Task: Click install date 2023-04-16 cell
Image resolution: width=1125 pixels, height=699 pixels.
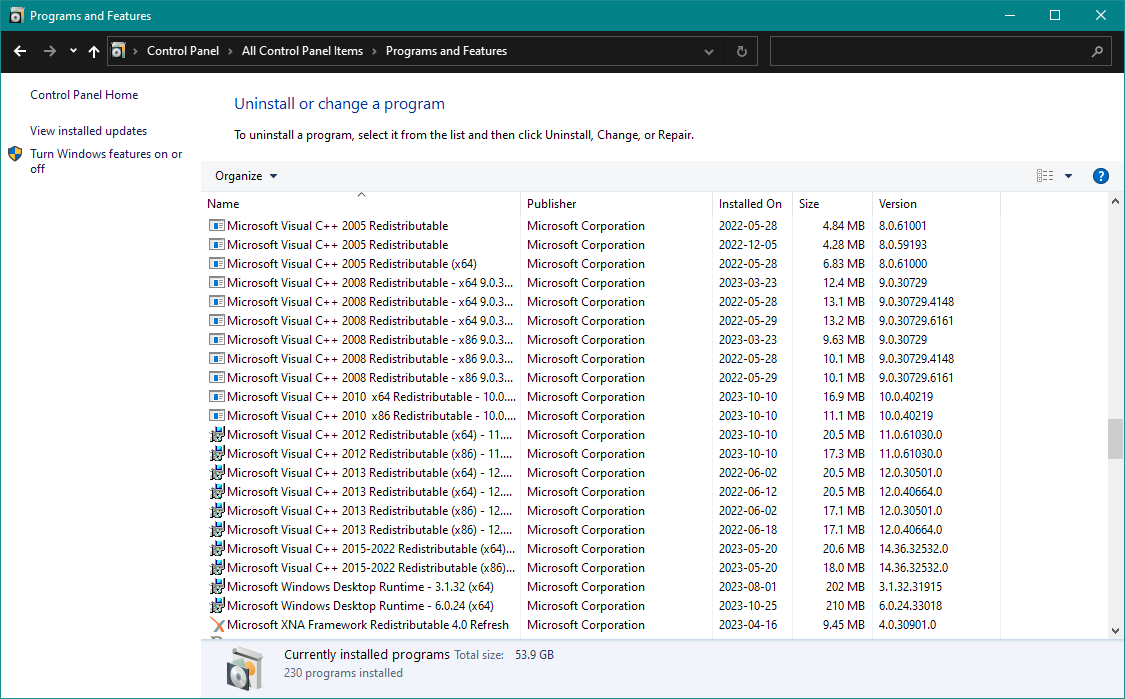Action: pyautogui.click(x=748, y=625)
